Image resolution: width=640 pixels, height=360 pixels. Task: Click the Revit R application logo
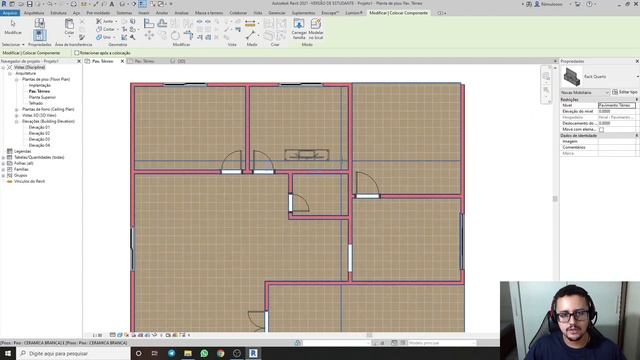click(x=4, y=4)
